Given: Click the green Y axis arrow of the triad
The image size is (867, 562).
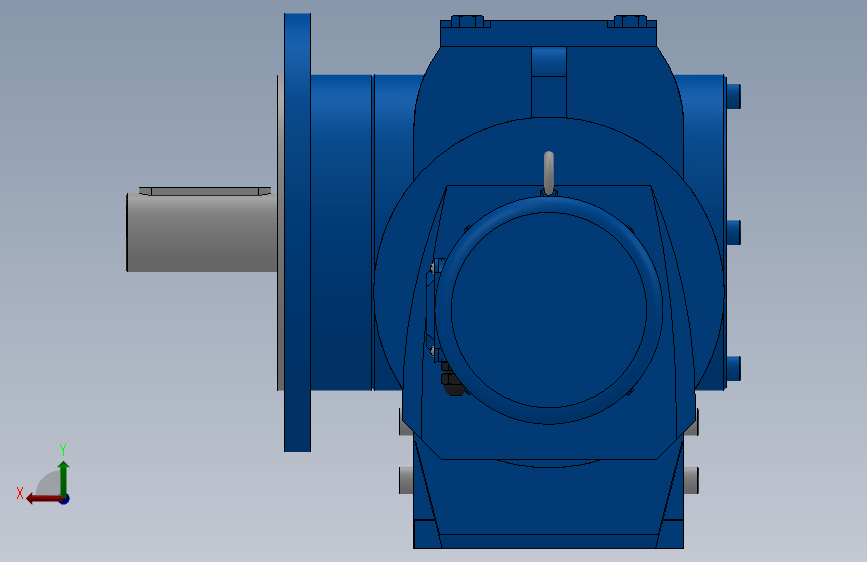Looking at the screenshot, I should (64, 477).
